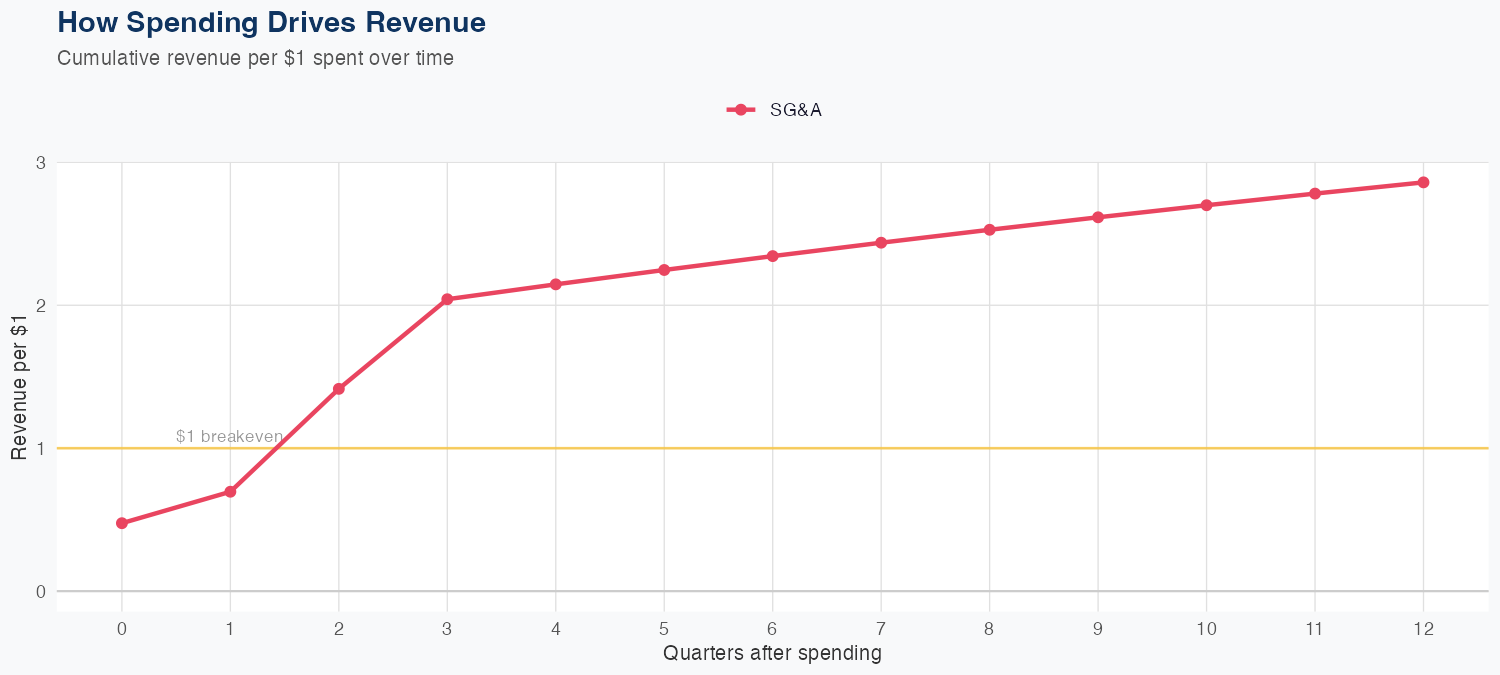The image size is (1500, 675).
Task: Pick the data point at quarter 5
Action: coord(664,270)
